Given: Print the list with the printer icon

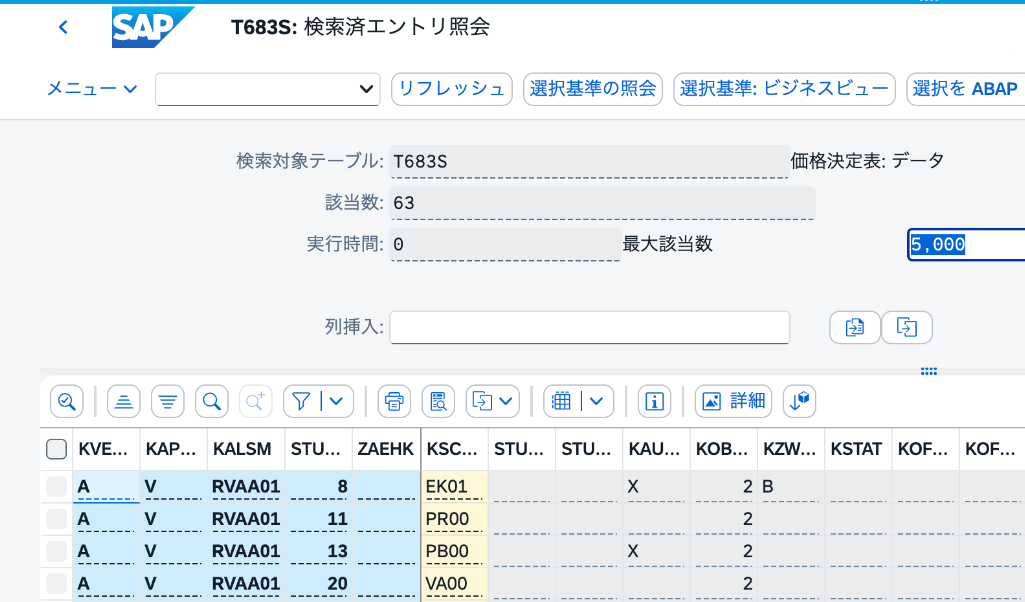Looking at the screenshot, I should [394, 401].
